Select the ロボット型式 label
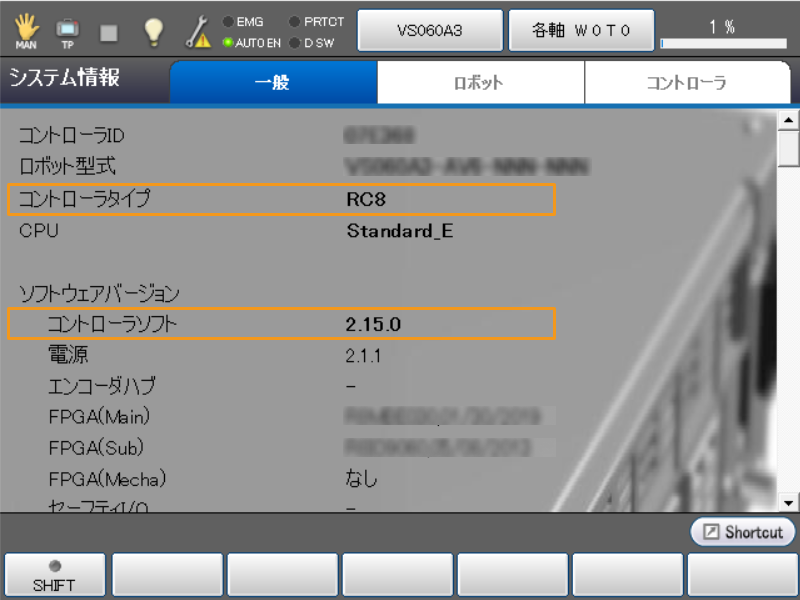 coord(67,166)
